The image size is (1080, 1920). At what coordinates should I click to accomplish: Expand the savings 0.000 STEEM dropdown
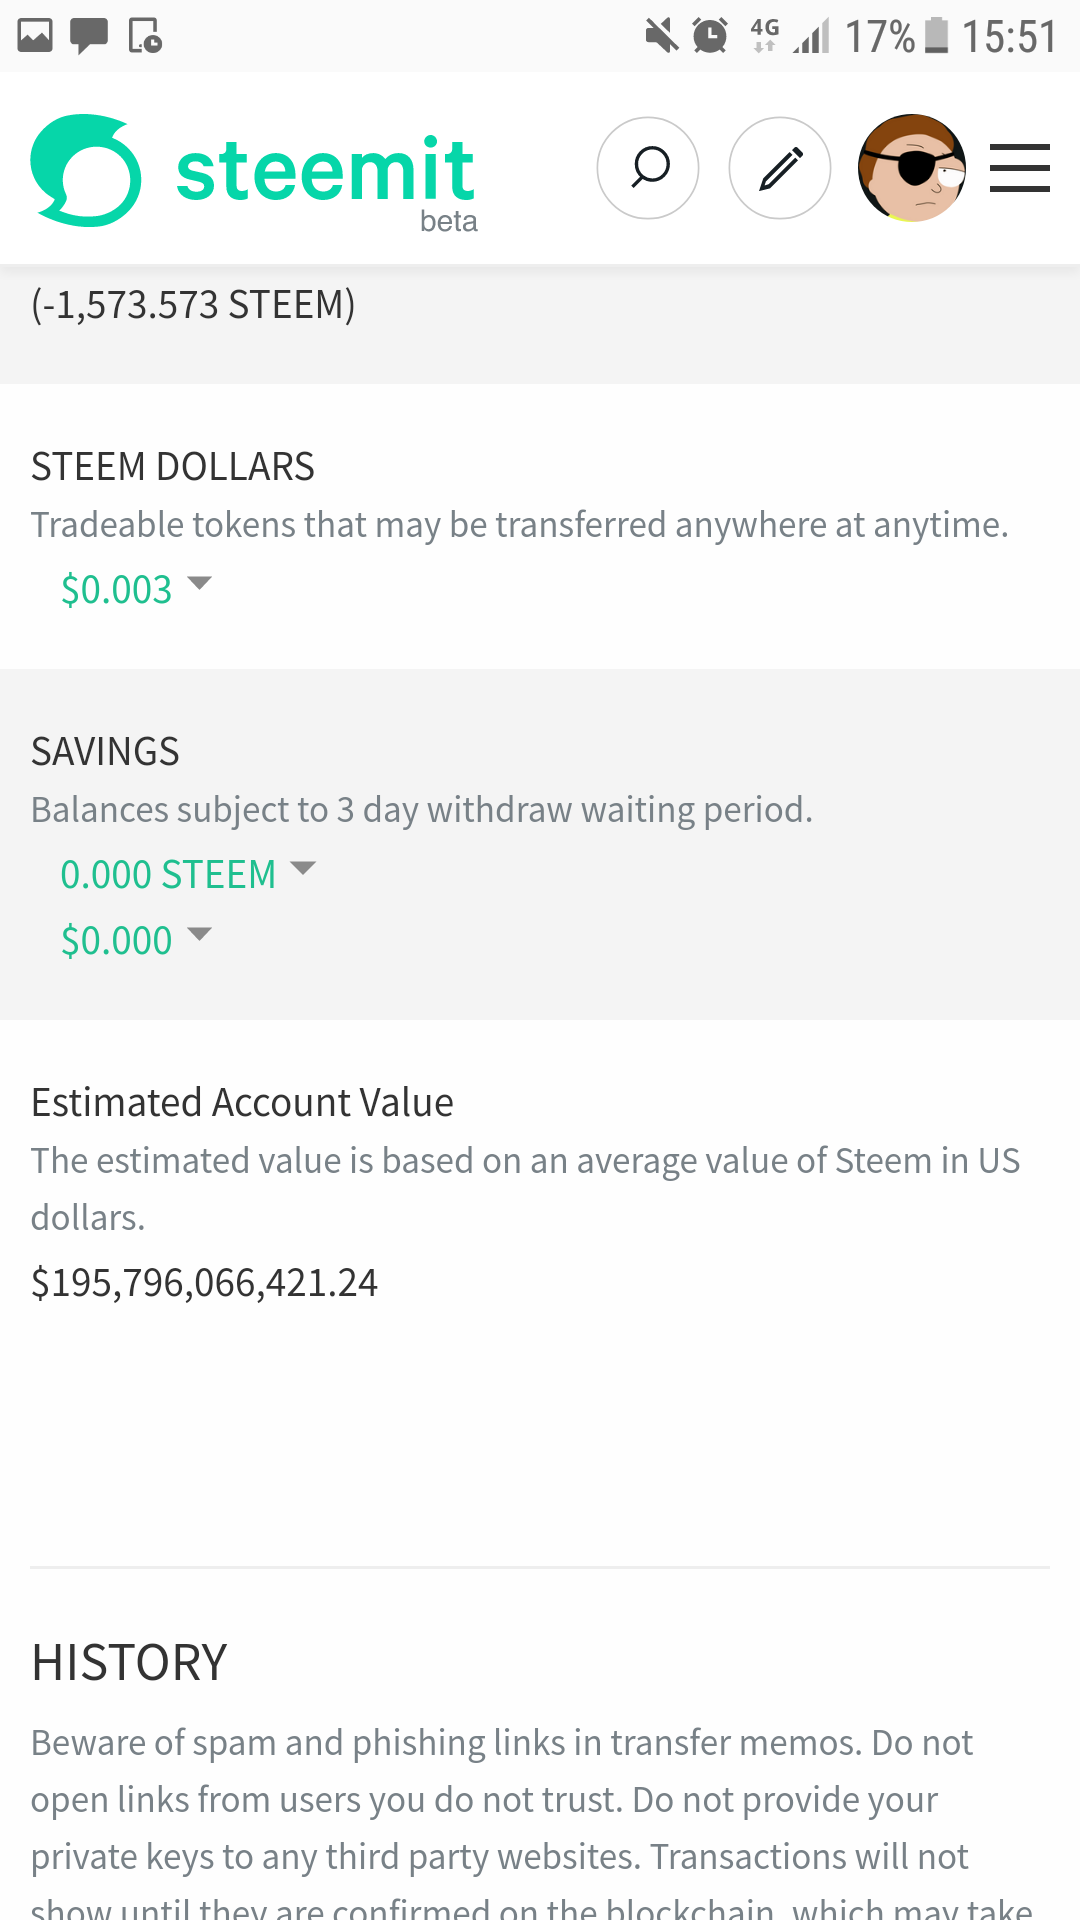[x=188, y=874]
